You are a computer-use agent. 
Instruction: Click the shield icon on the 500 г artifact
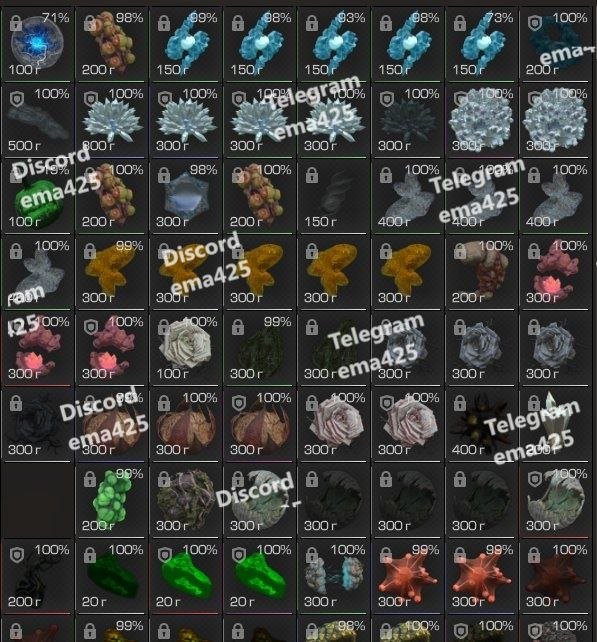tap(17, 99)
